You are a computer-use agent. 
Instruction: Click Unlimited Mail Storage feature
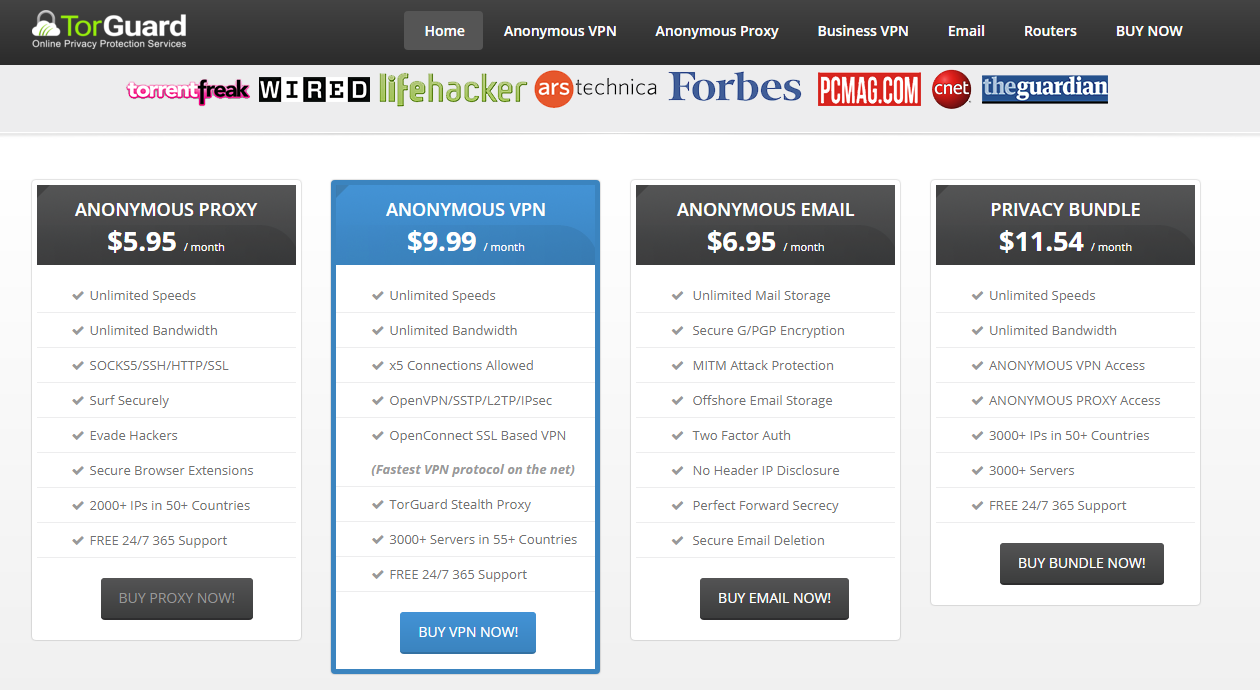point(761,295)
